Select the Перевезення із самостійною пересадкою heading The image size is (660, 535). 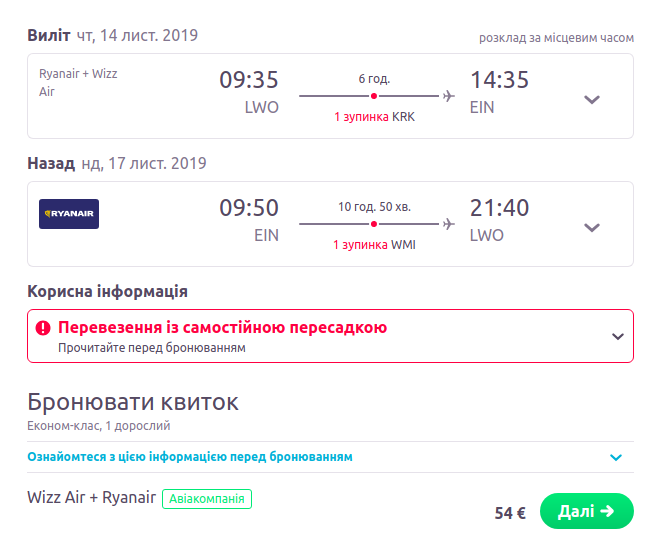(x=222, y=327)
